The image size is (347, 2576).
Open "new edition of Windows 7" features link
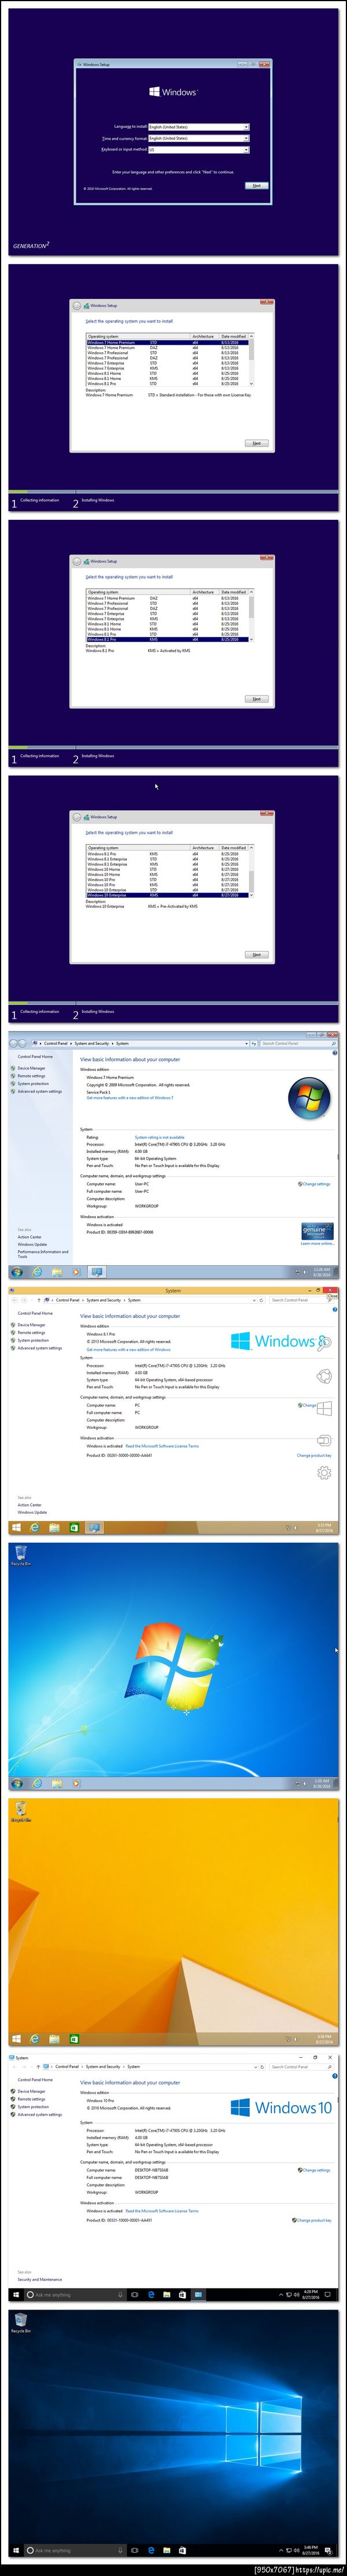(130, 1097)
